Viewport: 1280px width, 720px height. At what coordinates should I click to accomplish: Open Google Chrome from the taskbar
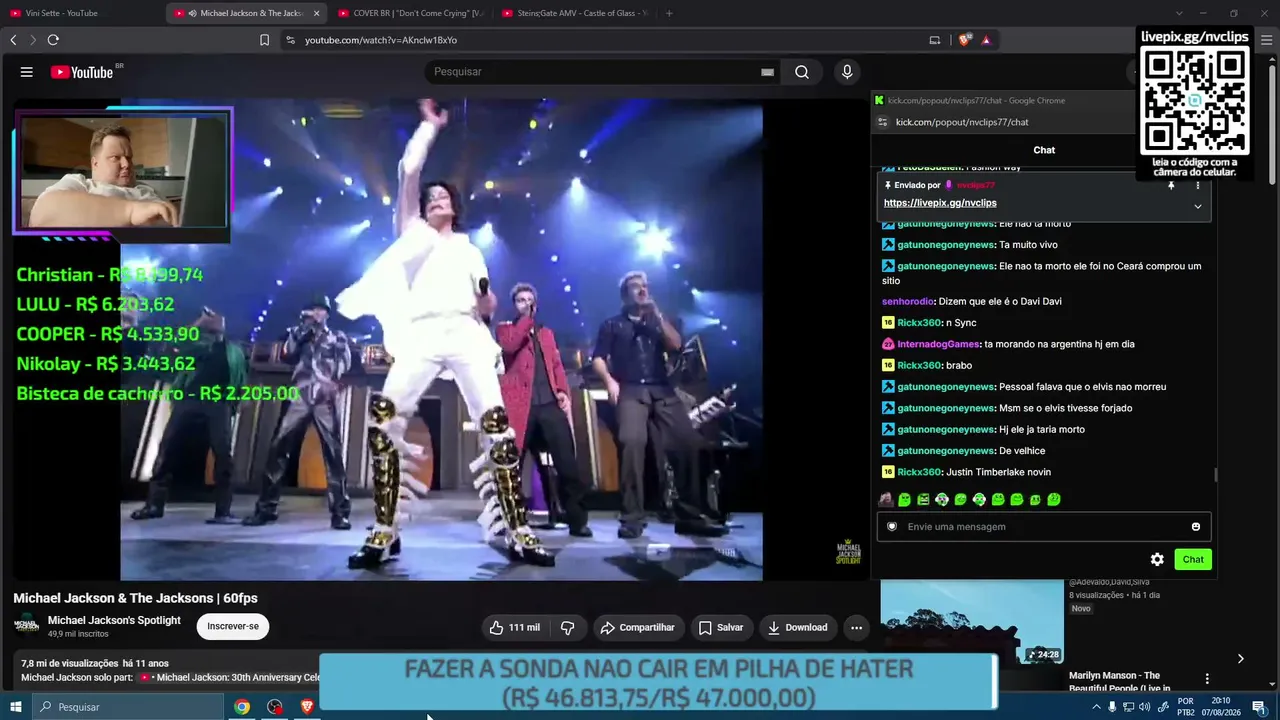point(242,707)
